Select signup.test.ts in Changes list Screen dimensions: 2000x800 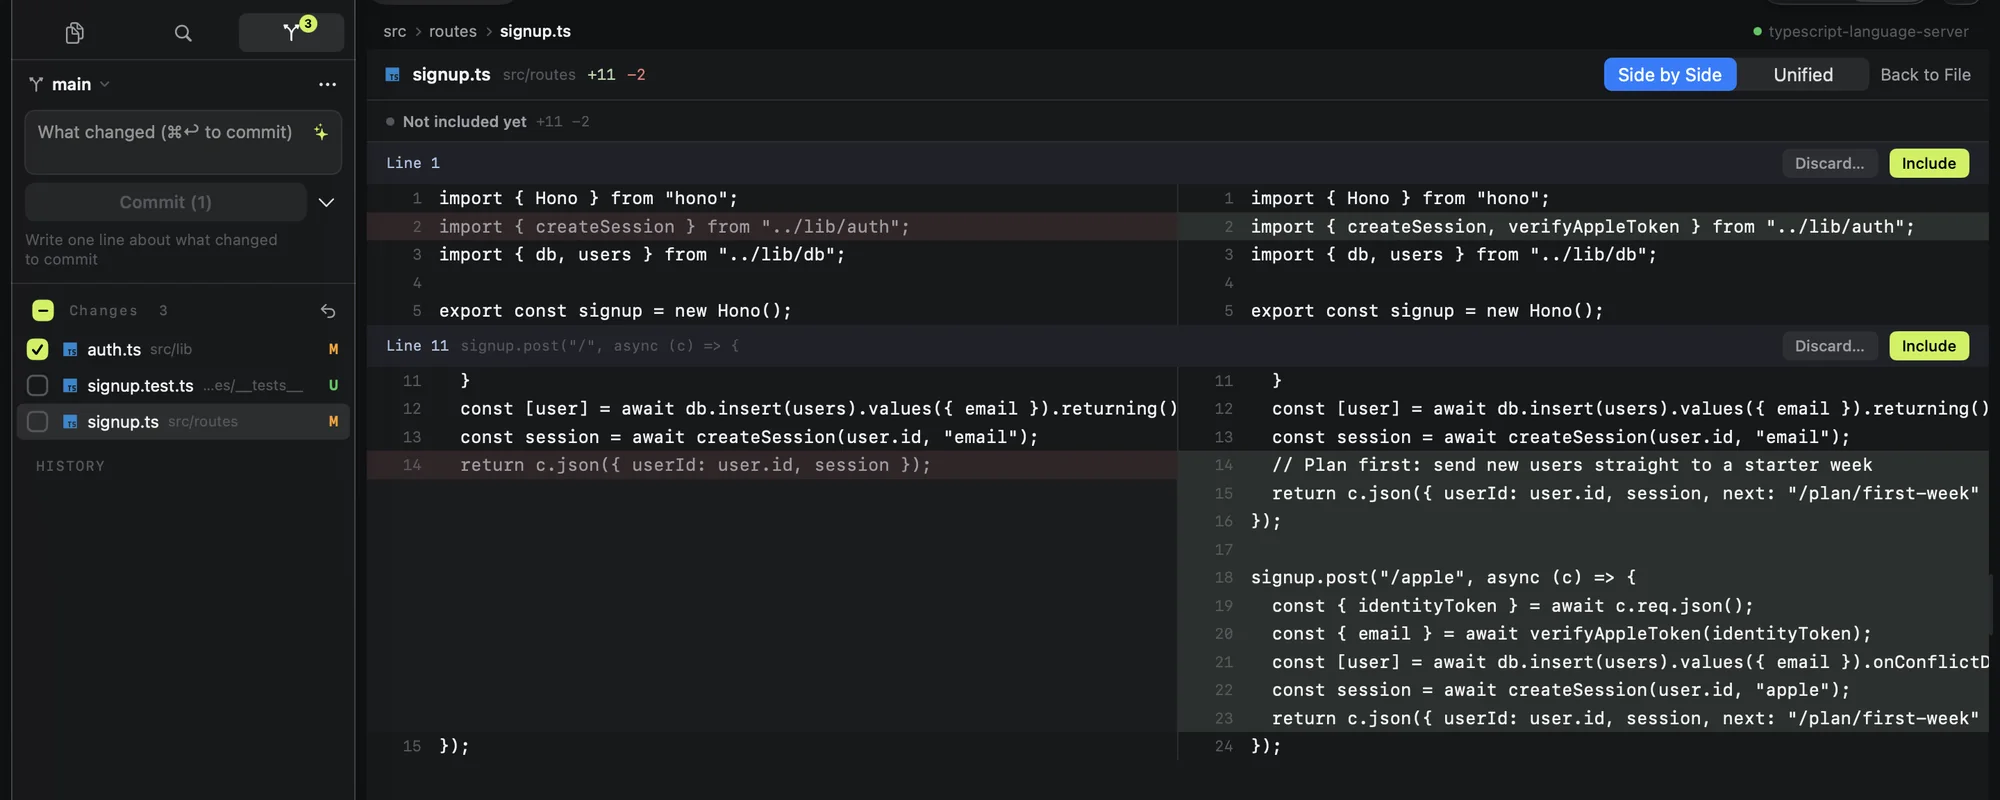pyautogui.click(x=184, y=385)
